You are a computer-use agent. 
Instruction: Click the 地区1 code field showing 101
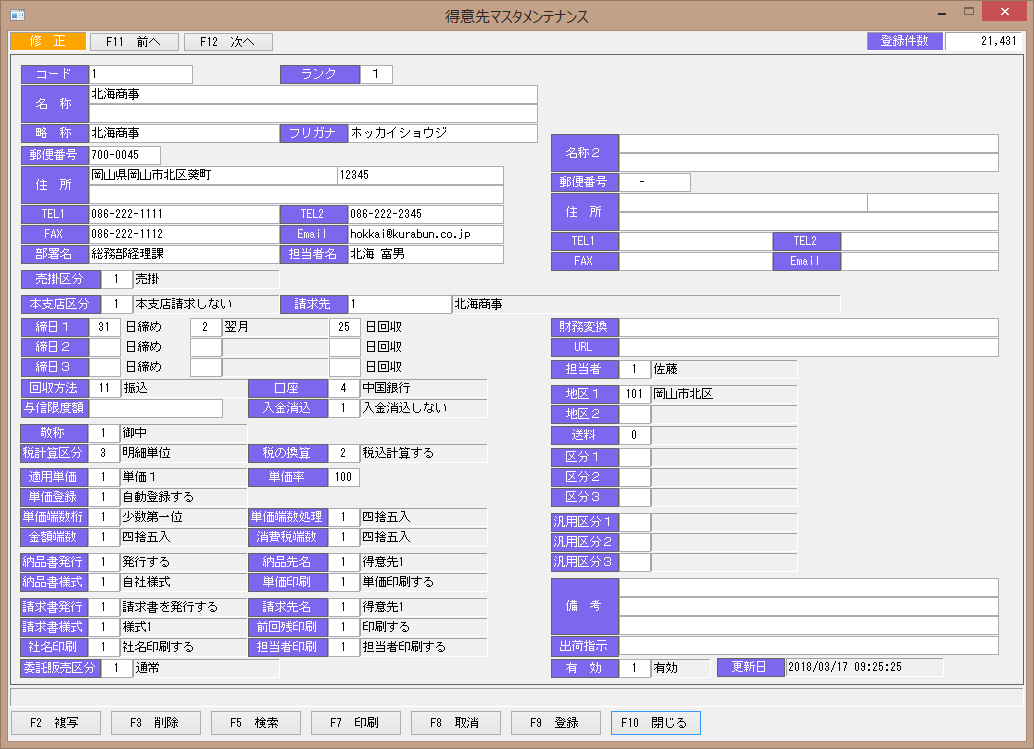[x=635, y=394]
